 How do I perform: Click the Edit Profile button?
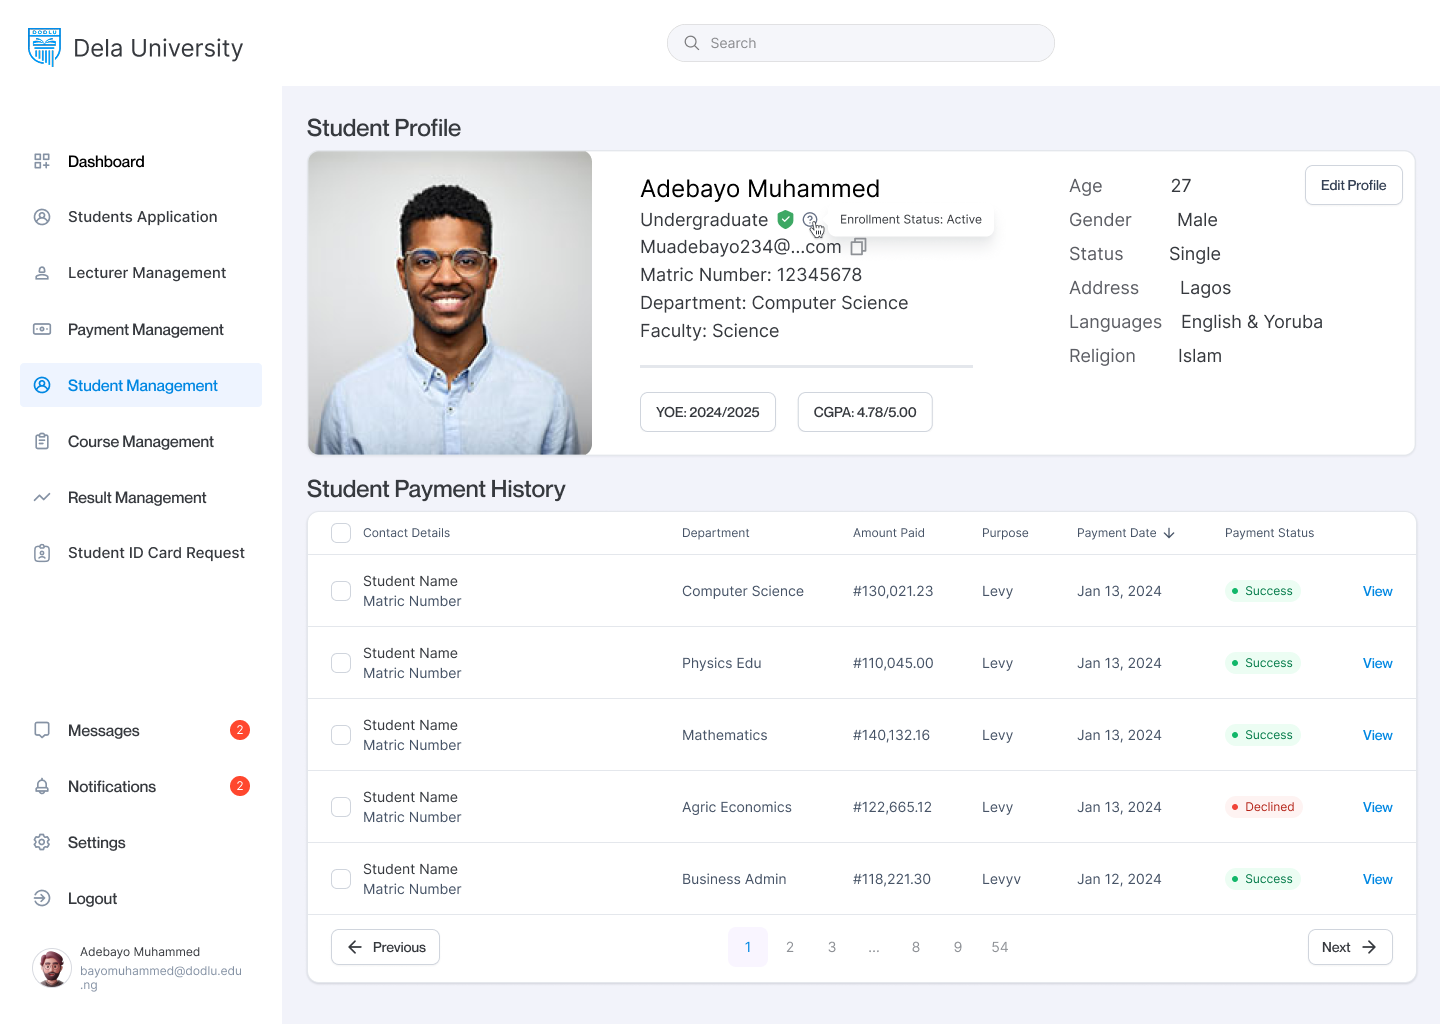[x=1353, y=185]
